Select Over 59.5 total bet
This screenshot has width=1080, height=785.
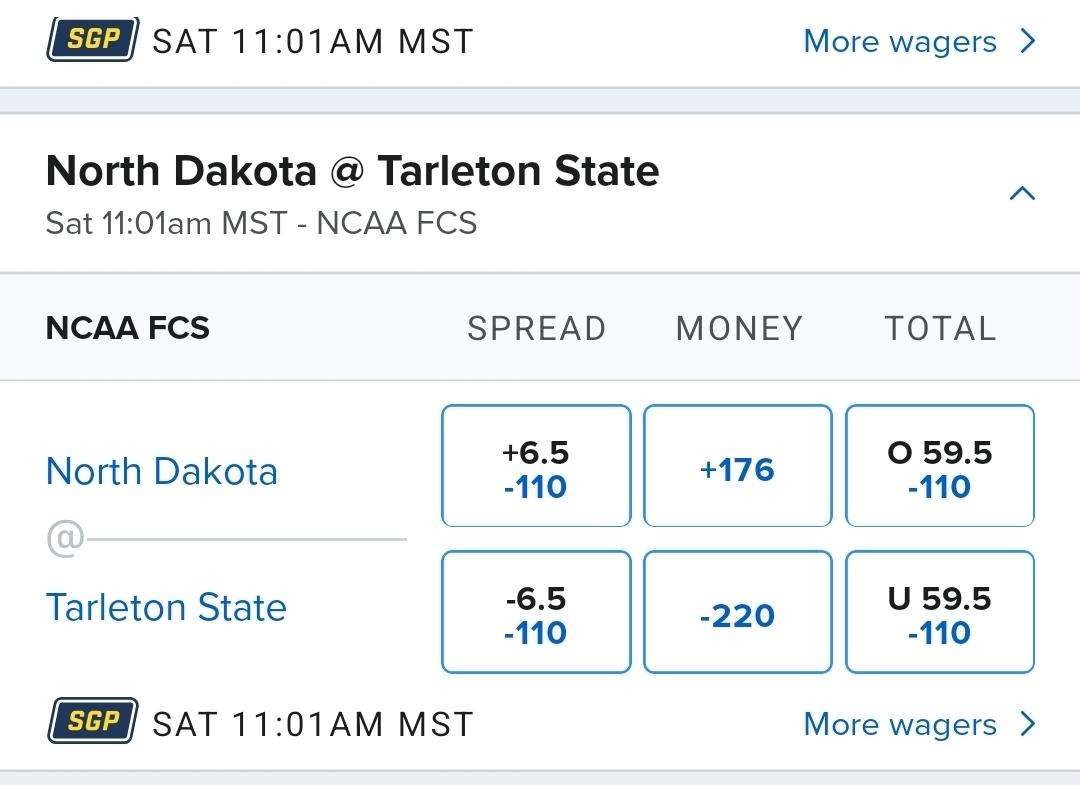pyautogui.click(x=940, y=466)
